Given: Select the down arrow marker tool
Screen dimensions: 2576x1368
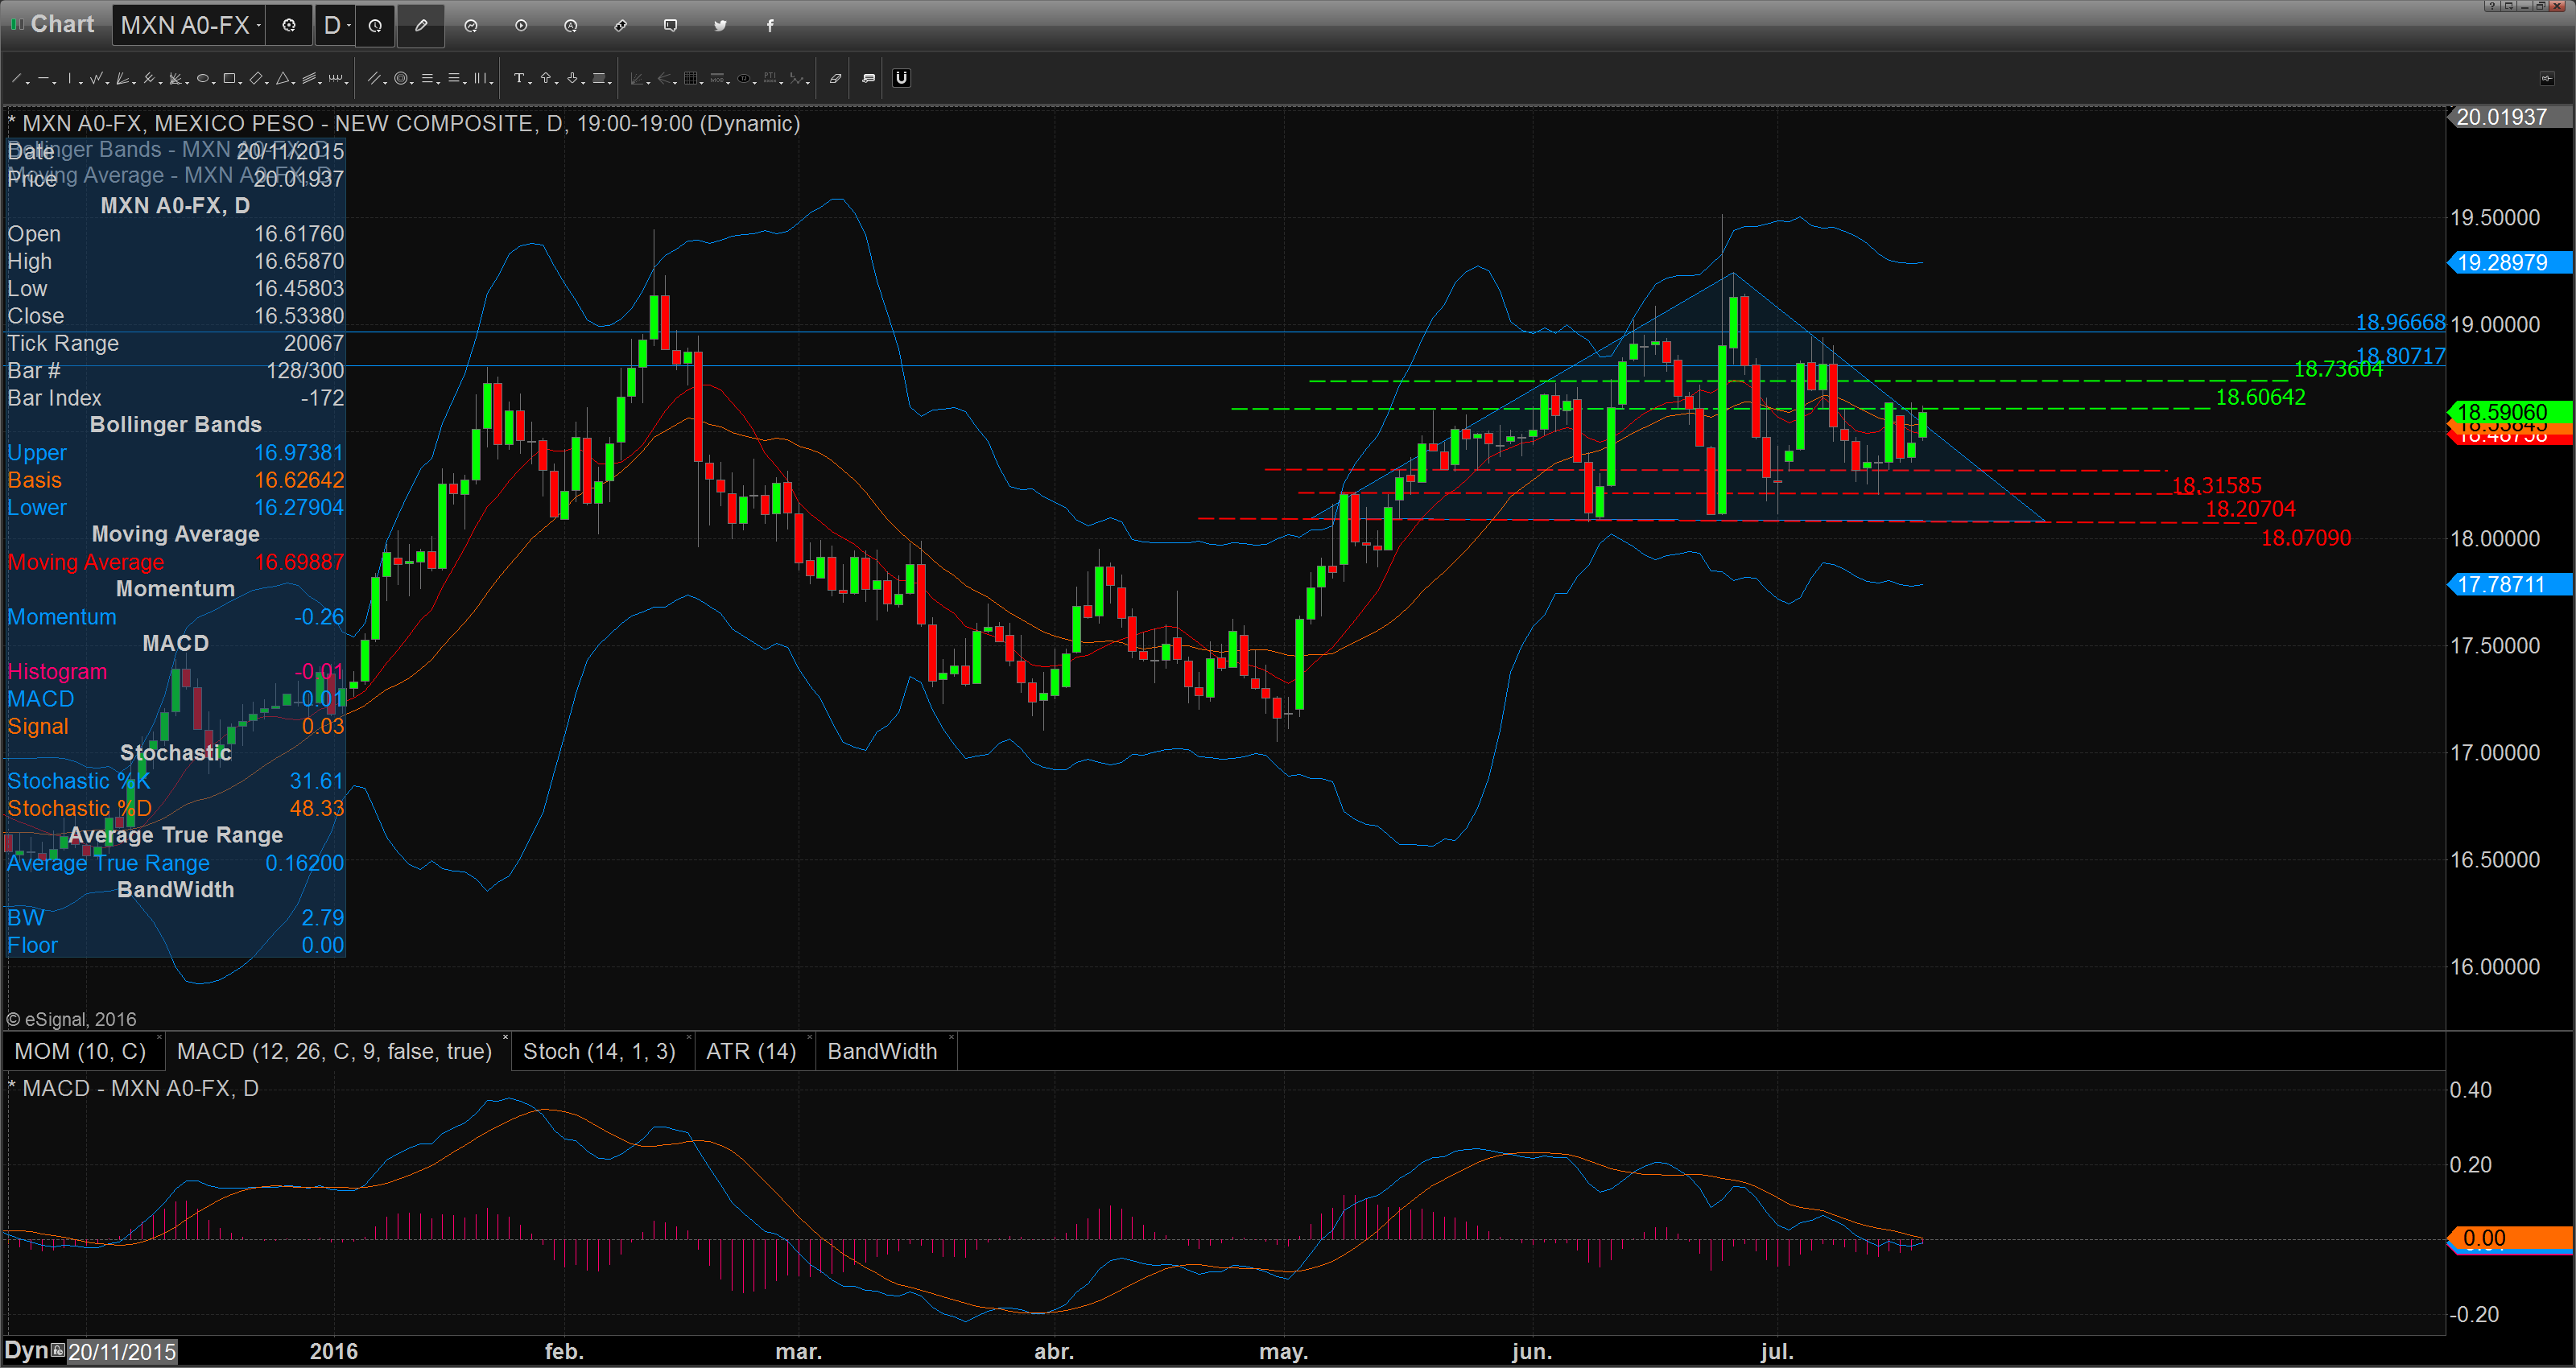Looking at the screenshot, I should (x=572, y=78).
